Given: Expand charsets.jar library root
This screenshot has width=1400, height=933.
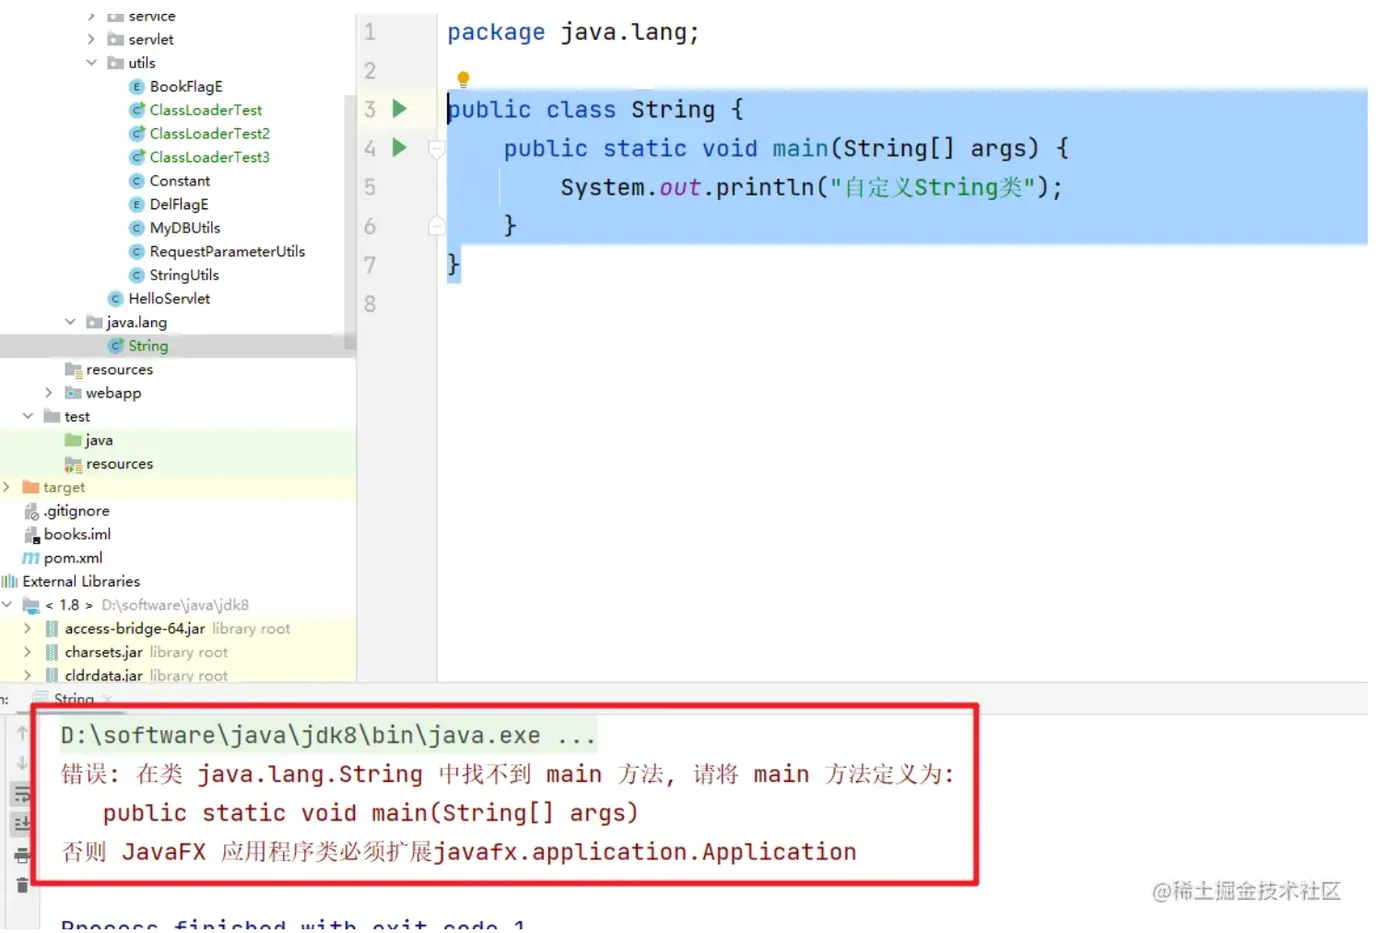Looking at the screenshot, I should tap(28, 652).
